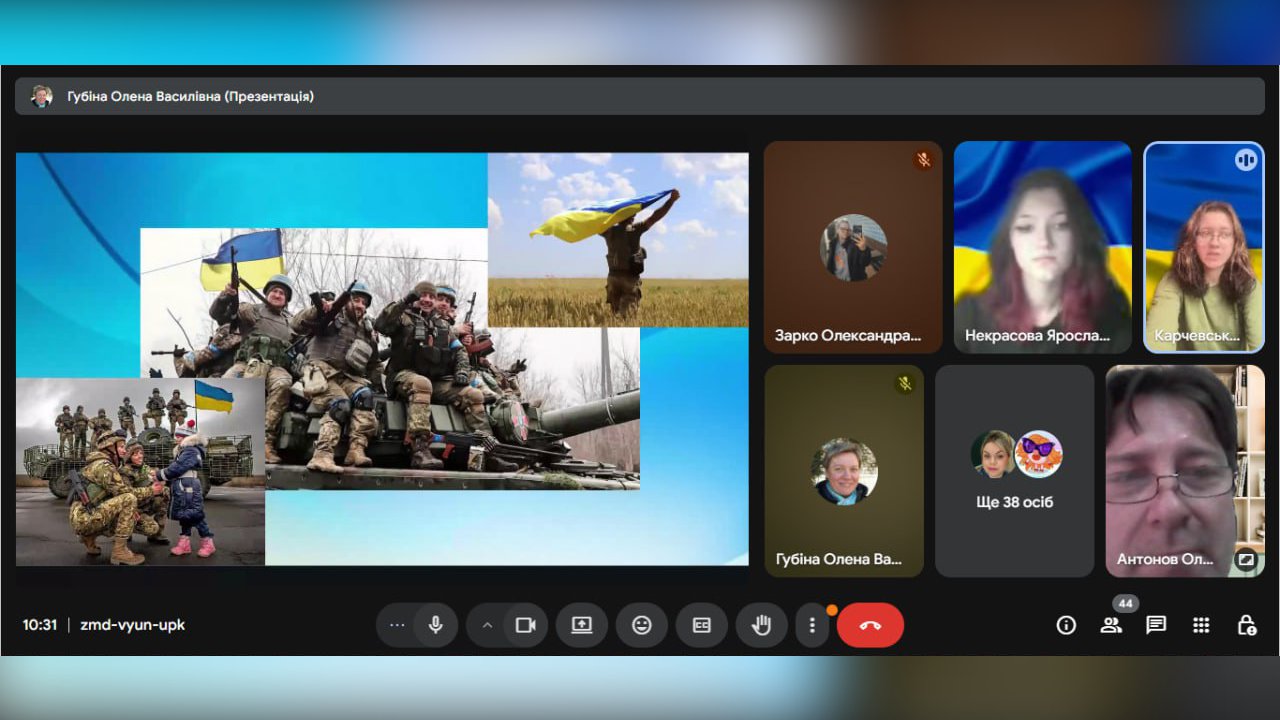This screenshot has width=1280, height=720.
Task: Open meeting details info icon
Action: pyautogui.click(x=1066, y=625)
